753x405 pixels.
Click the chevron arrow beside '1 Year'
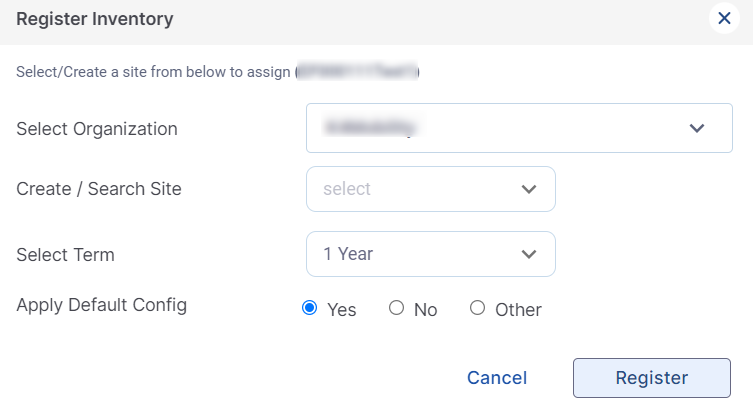529,254
